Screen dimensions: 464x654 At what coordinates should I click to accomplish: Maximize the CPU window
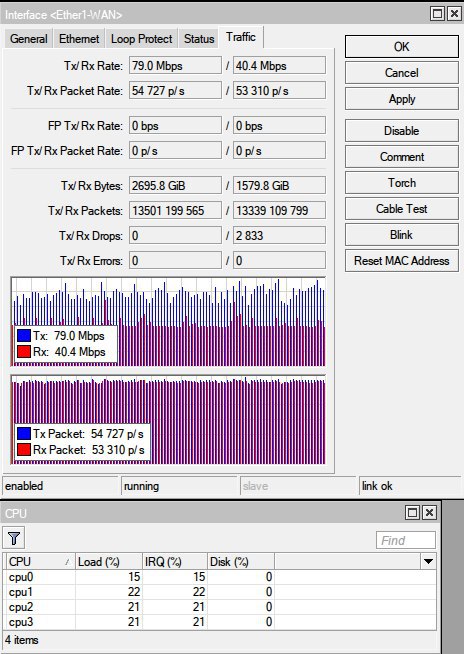pyautogui.click(x=412, y=512)
